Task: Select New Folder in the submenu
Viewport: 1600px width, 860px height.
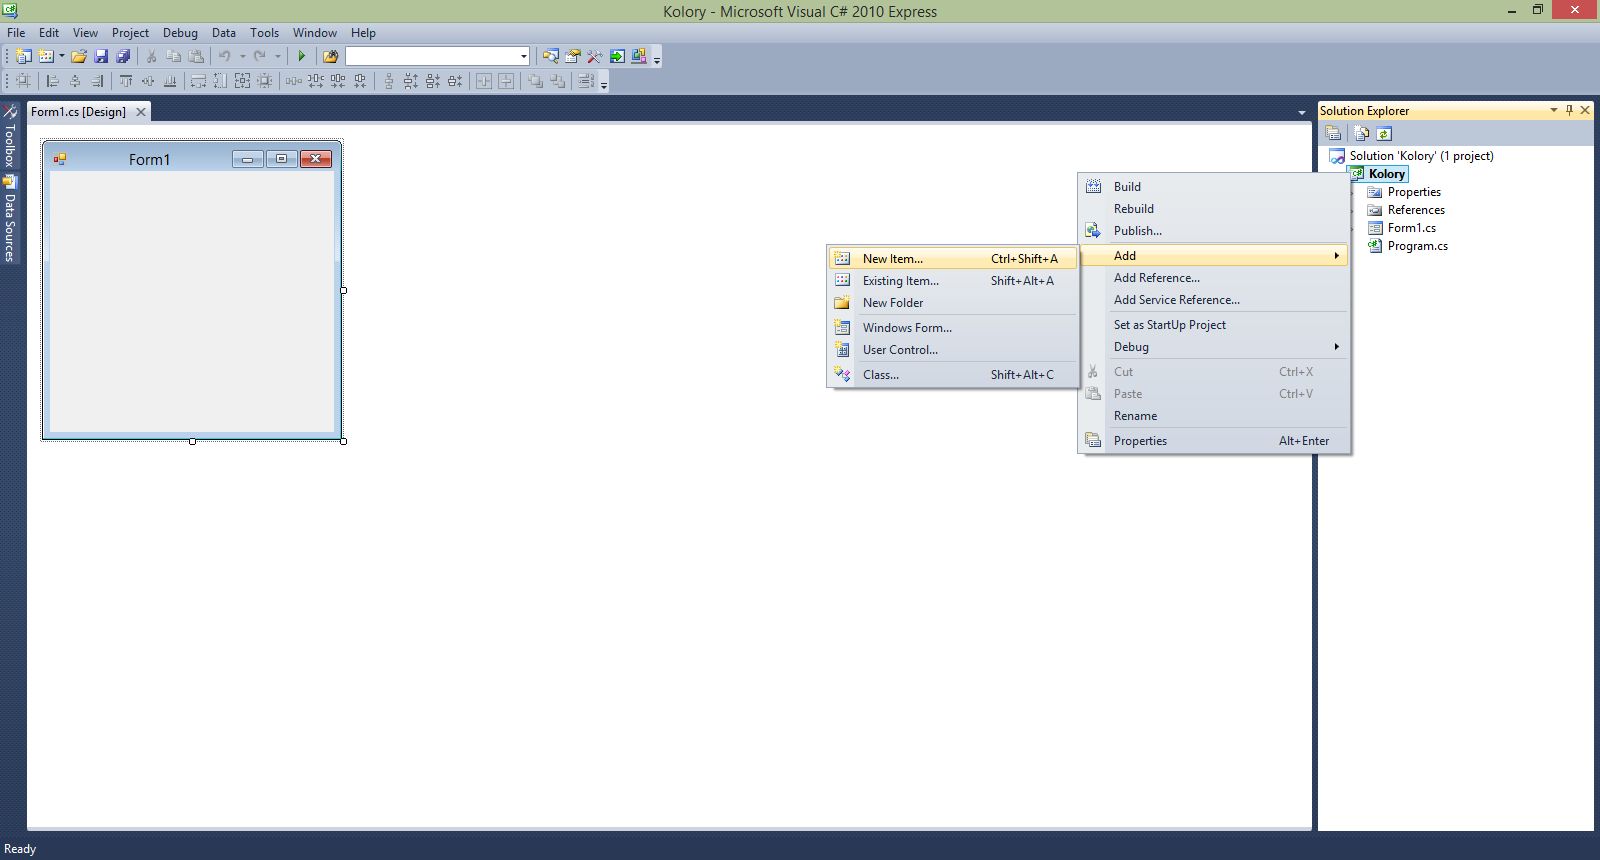Action: tap(953, 303)
